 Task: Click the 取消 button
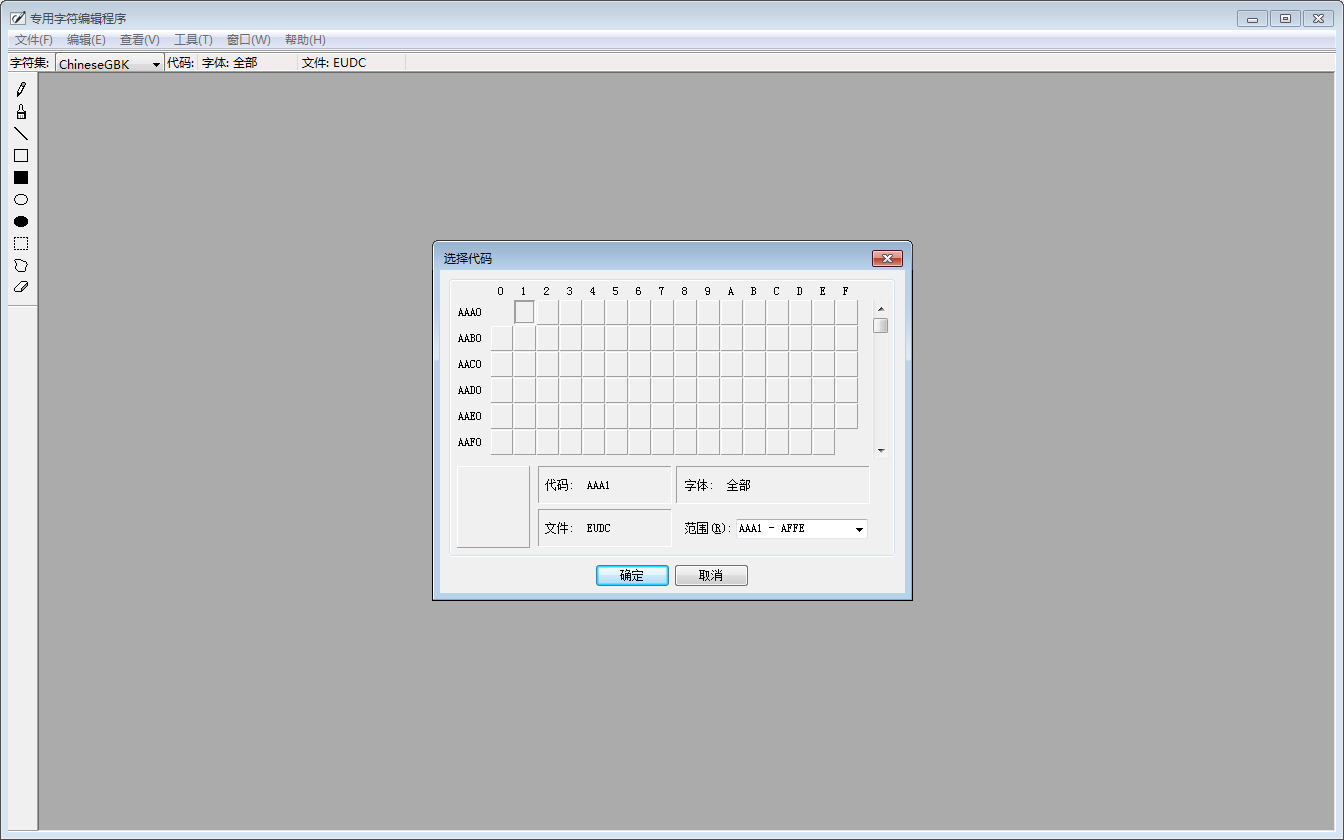coord(711,576)
